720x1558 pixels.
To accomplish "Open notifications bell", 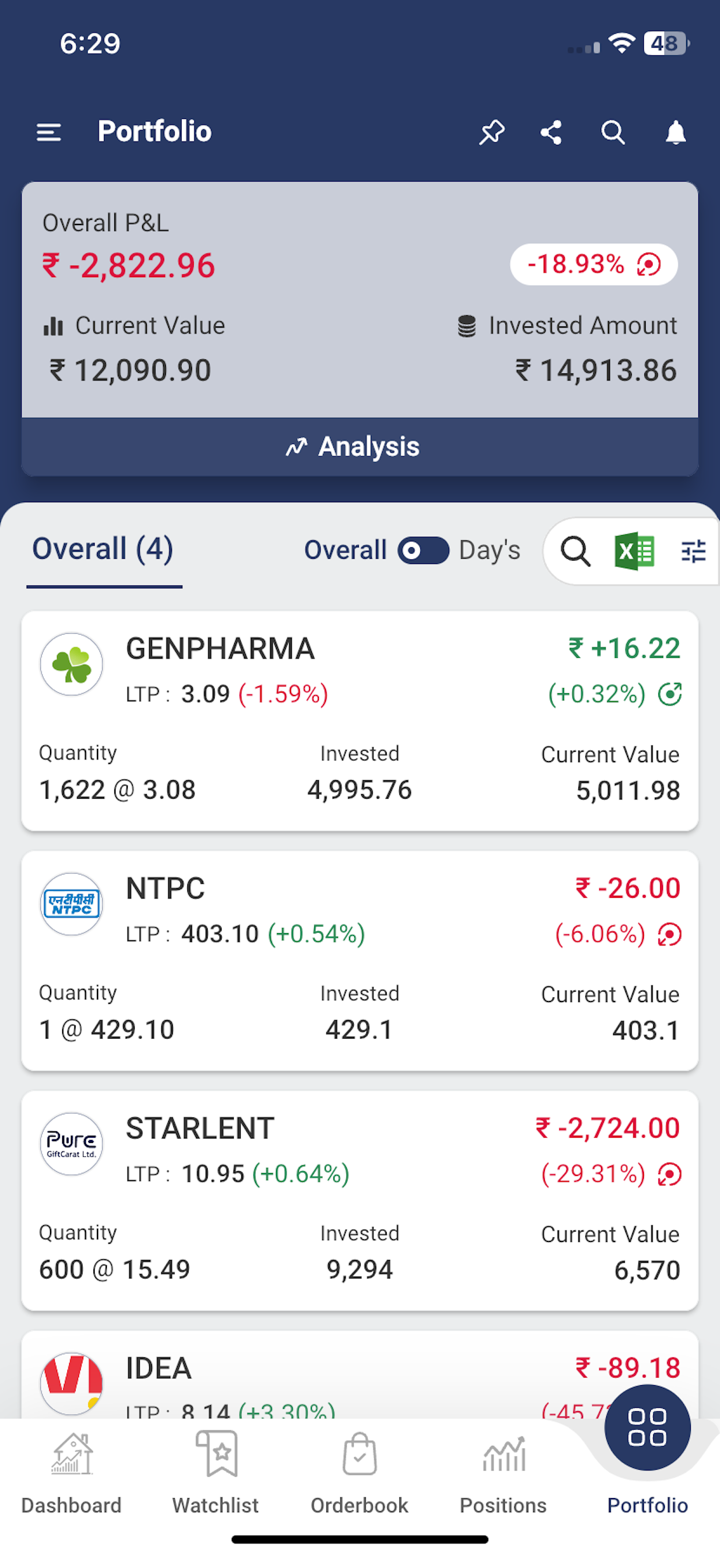I will (x=676, y=132).
